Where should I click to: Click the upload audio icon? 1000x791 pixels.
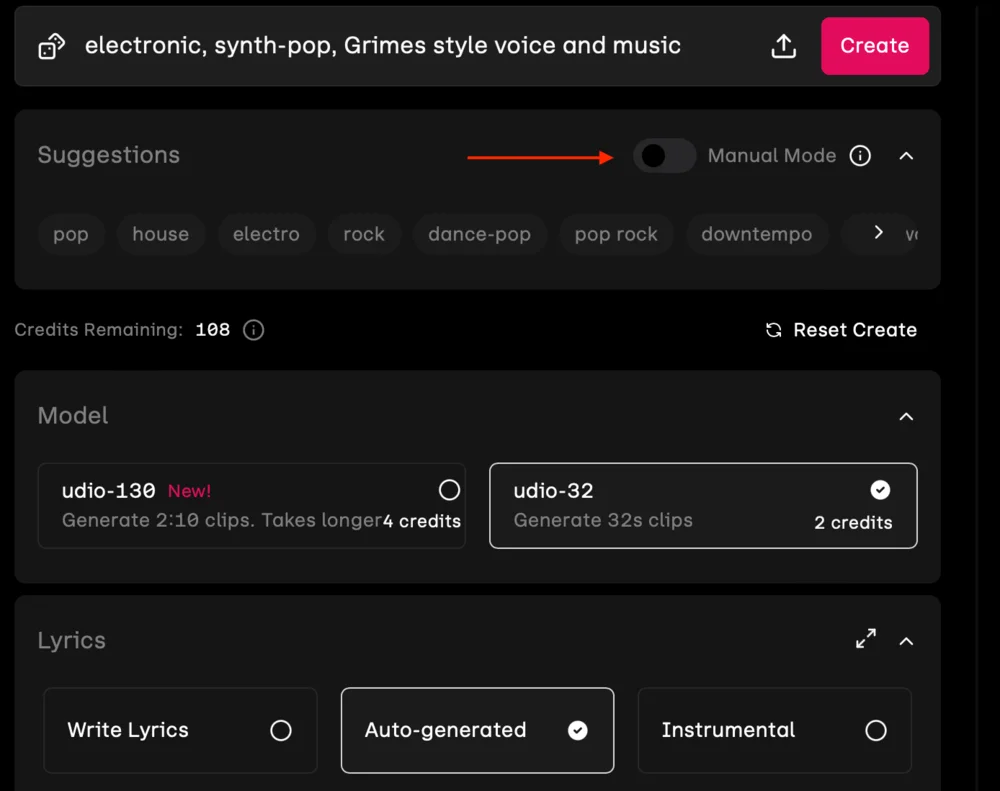pos(784,46)
